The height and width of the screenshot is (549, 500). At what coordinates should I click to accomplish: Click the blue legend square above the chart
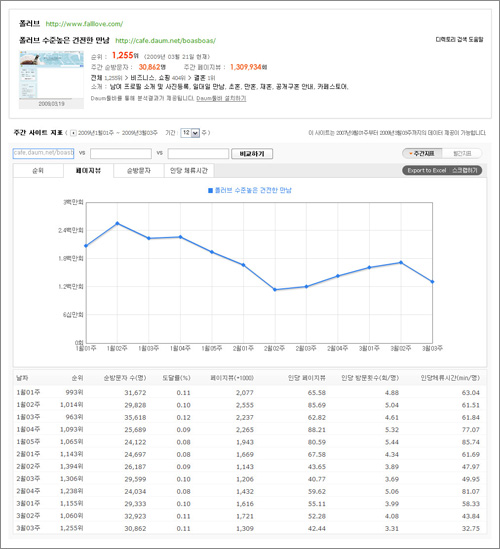[x=210, y=190]
